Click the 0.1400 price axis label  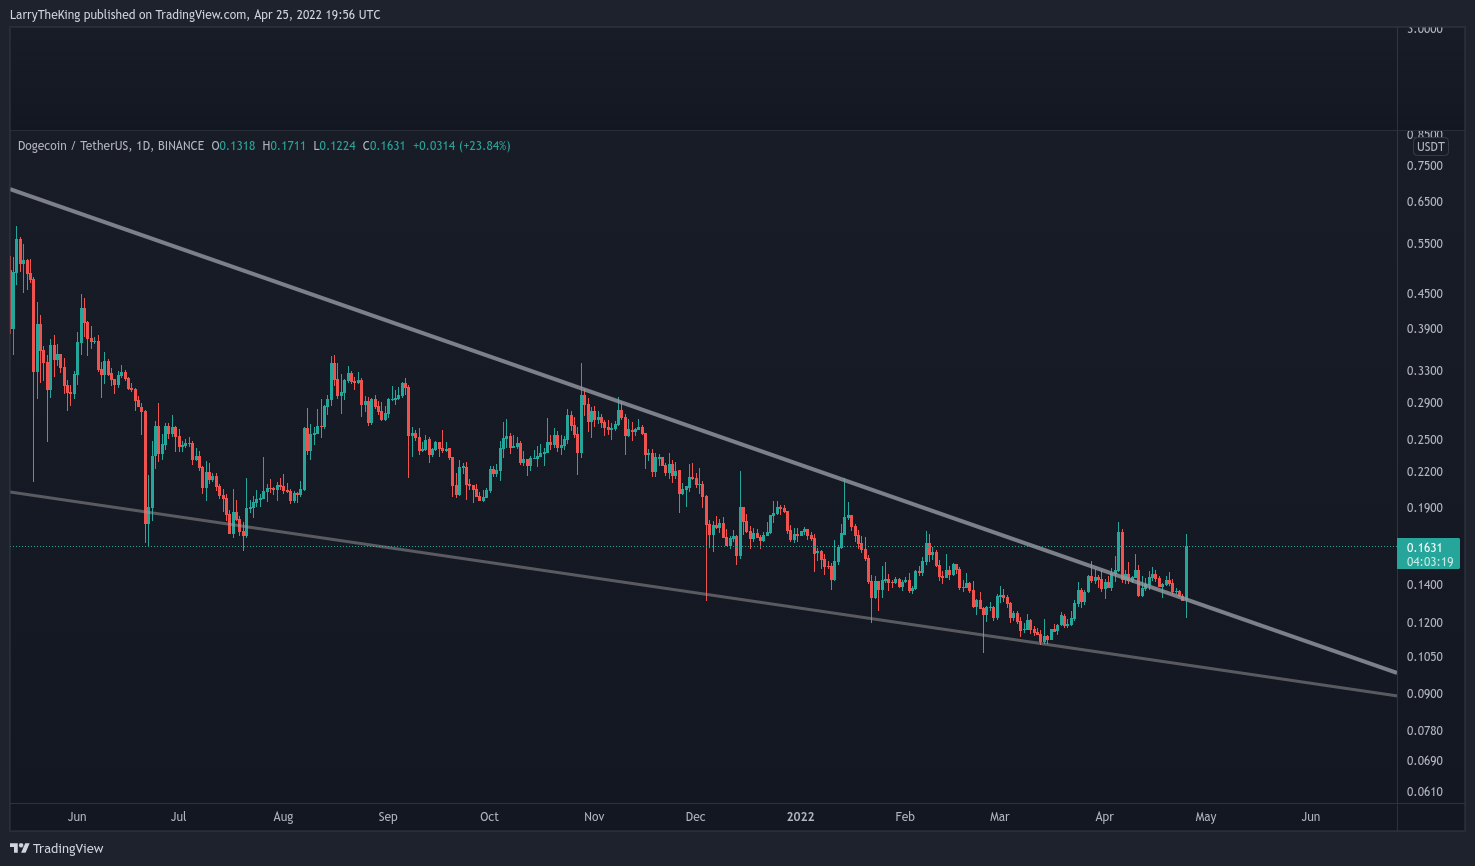pos(1424,585)
